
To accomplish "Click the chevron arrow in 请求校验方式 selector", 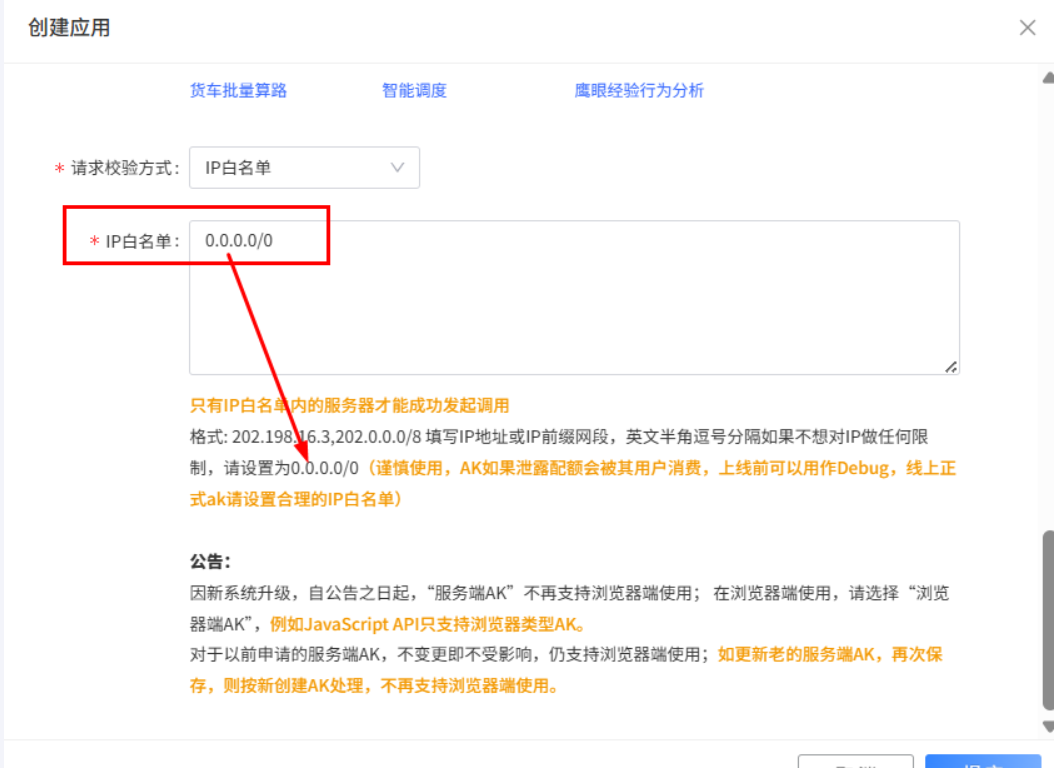I will [397, 168].
